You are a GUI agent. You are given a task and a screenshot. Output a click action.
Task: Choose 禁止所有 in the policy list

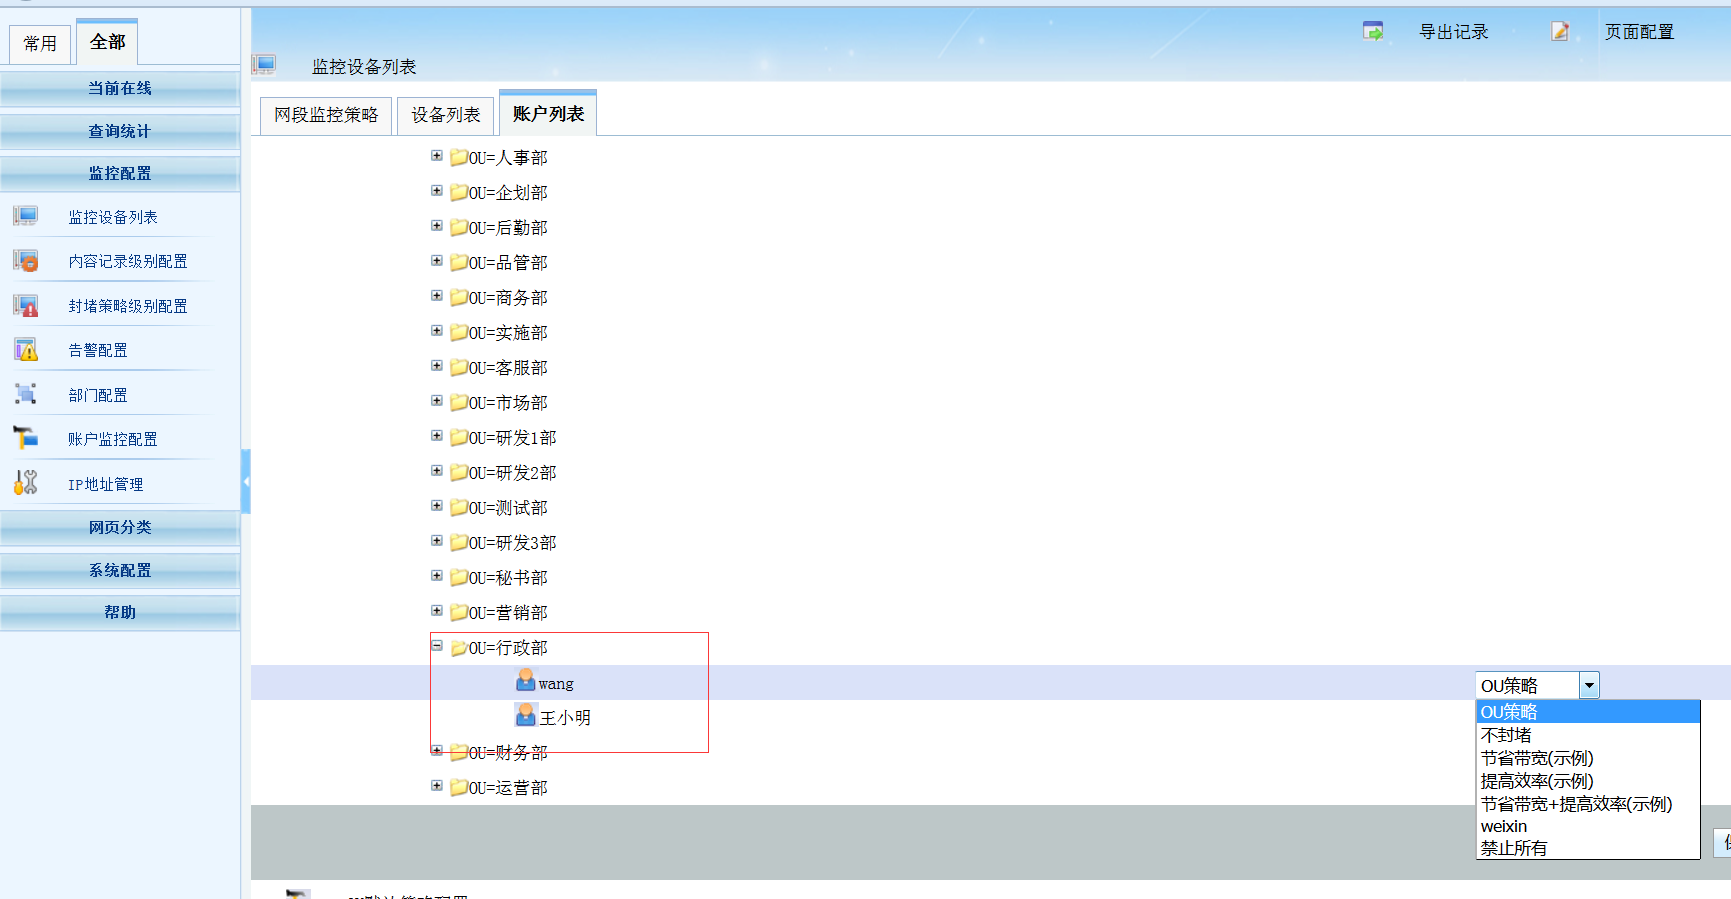1514,848
